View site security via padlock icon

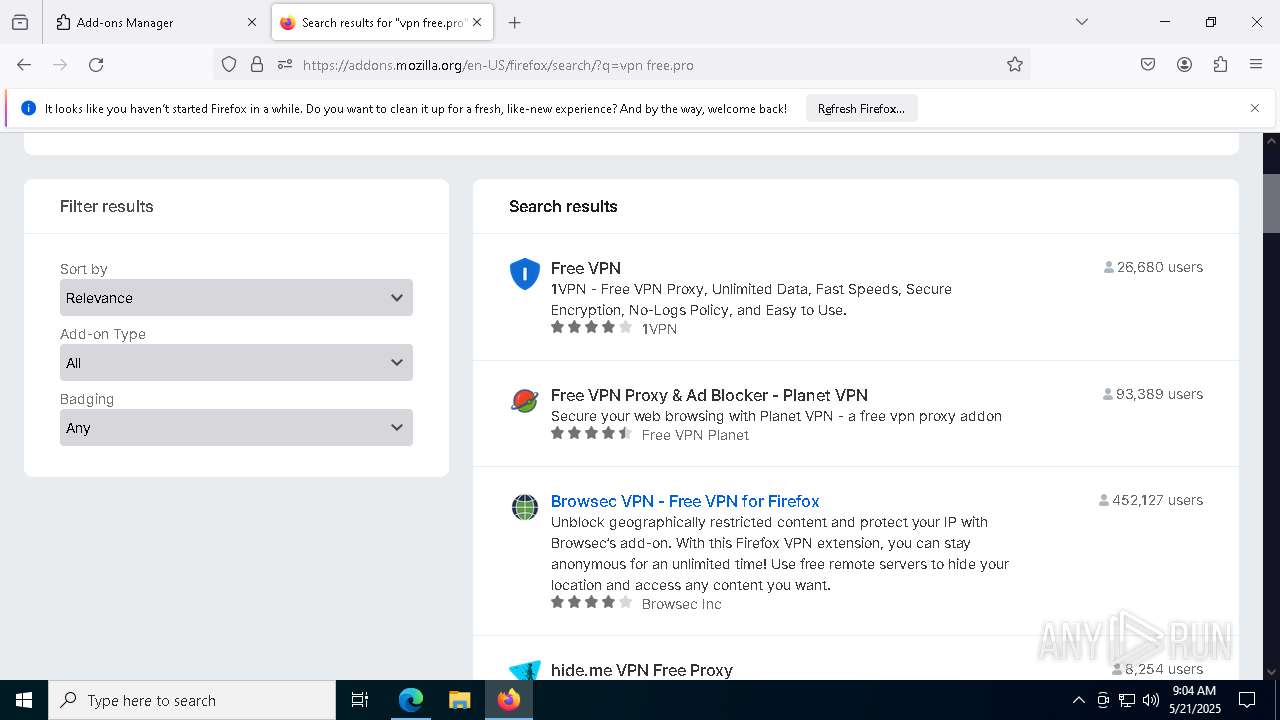257,65
